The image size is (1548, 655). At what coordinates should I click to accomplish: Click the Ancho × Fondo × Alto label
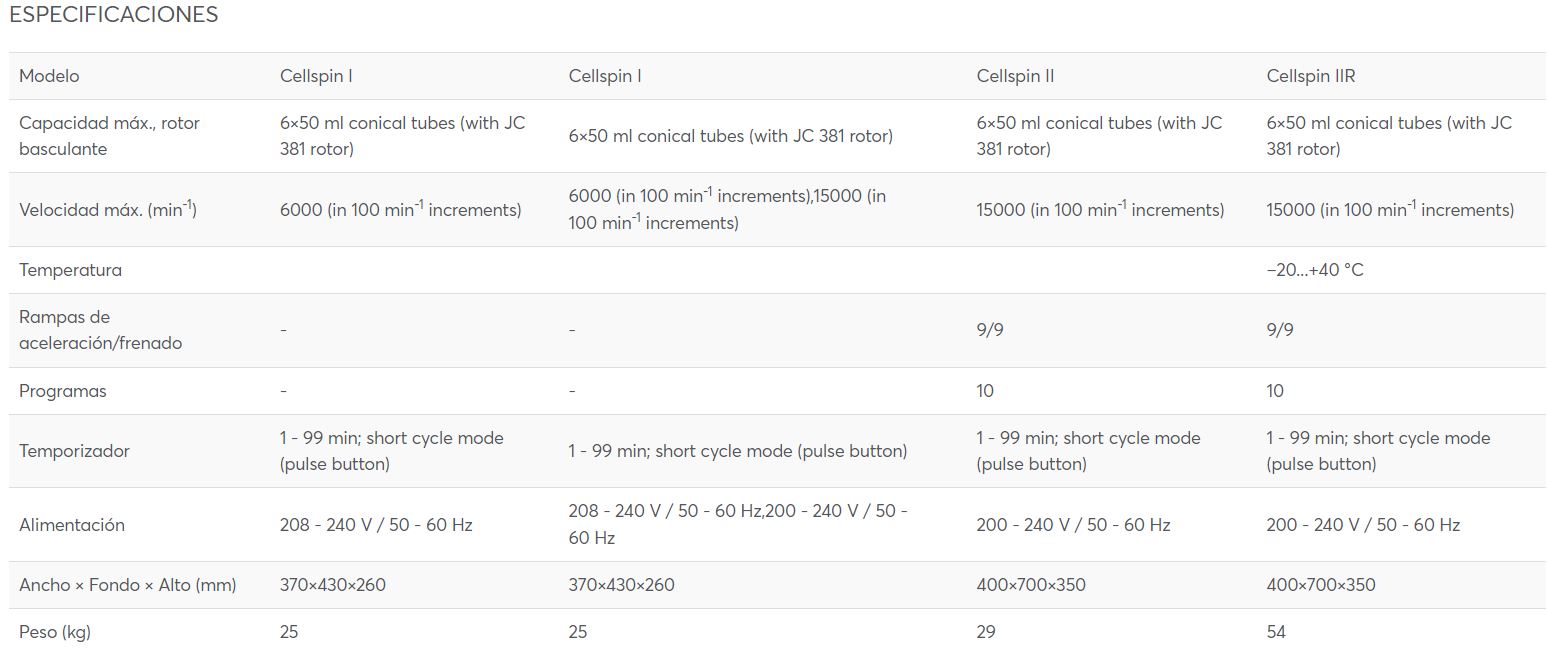coord(128,585)
